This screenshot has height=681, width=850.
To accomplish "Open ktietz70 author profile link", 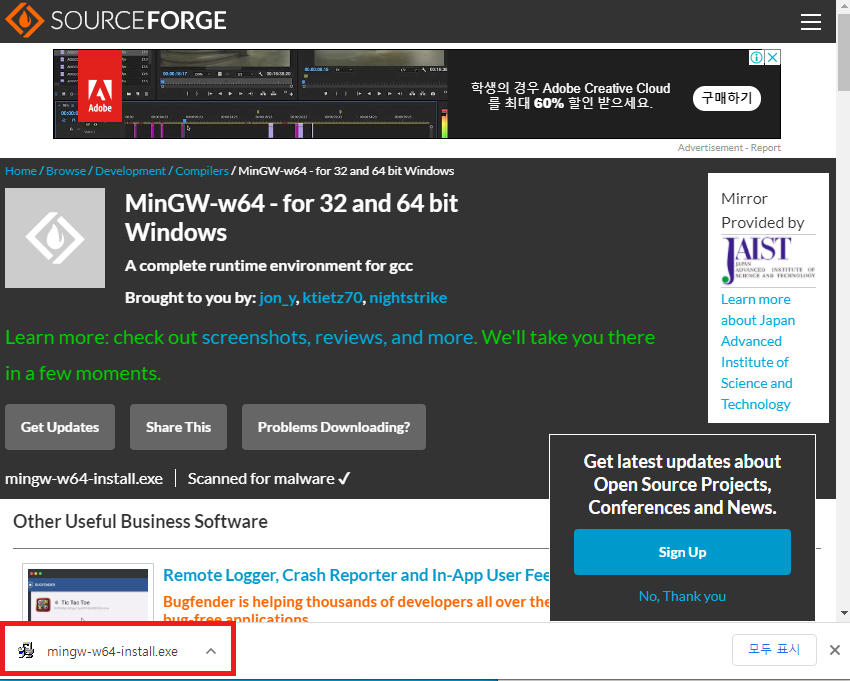I will tap(332, 298).
